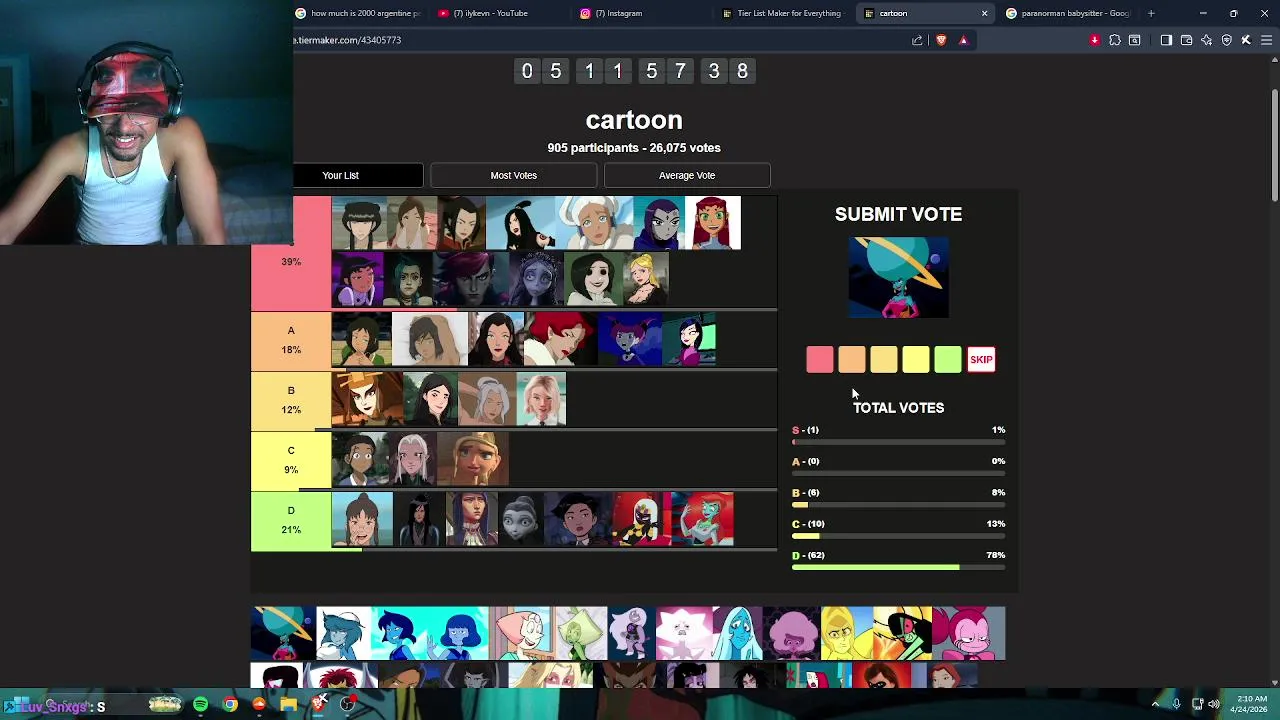Click the Brave browser taskbar icon
1280x720 pixels.
pyautogui.click(x=318, y=705)
